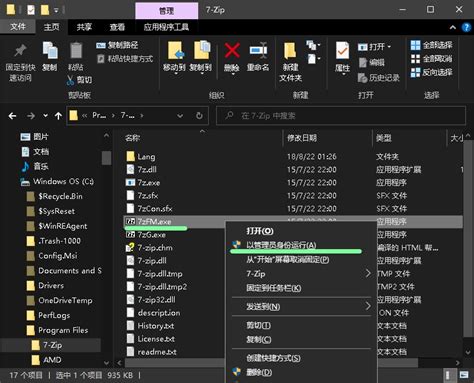This screenshot has height=383, width=474.
Task: Click the Select all option in ribbon
Action: 431,45
